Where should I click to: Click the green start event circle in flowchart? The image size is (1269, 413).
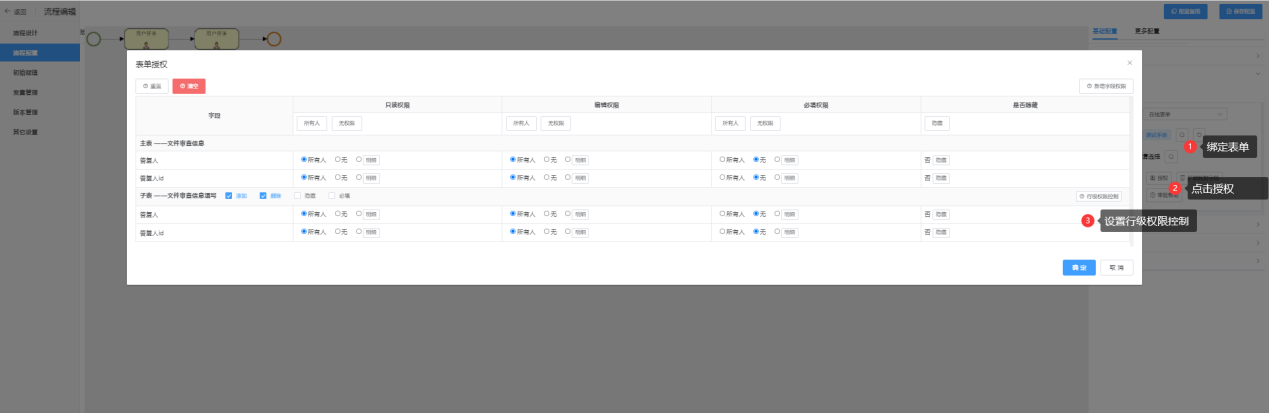[x=94, y=39]
